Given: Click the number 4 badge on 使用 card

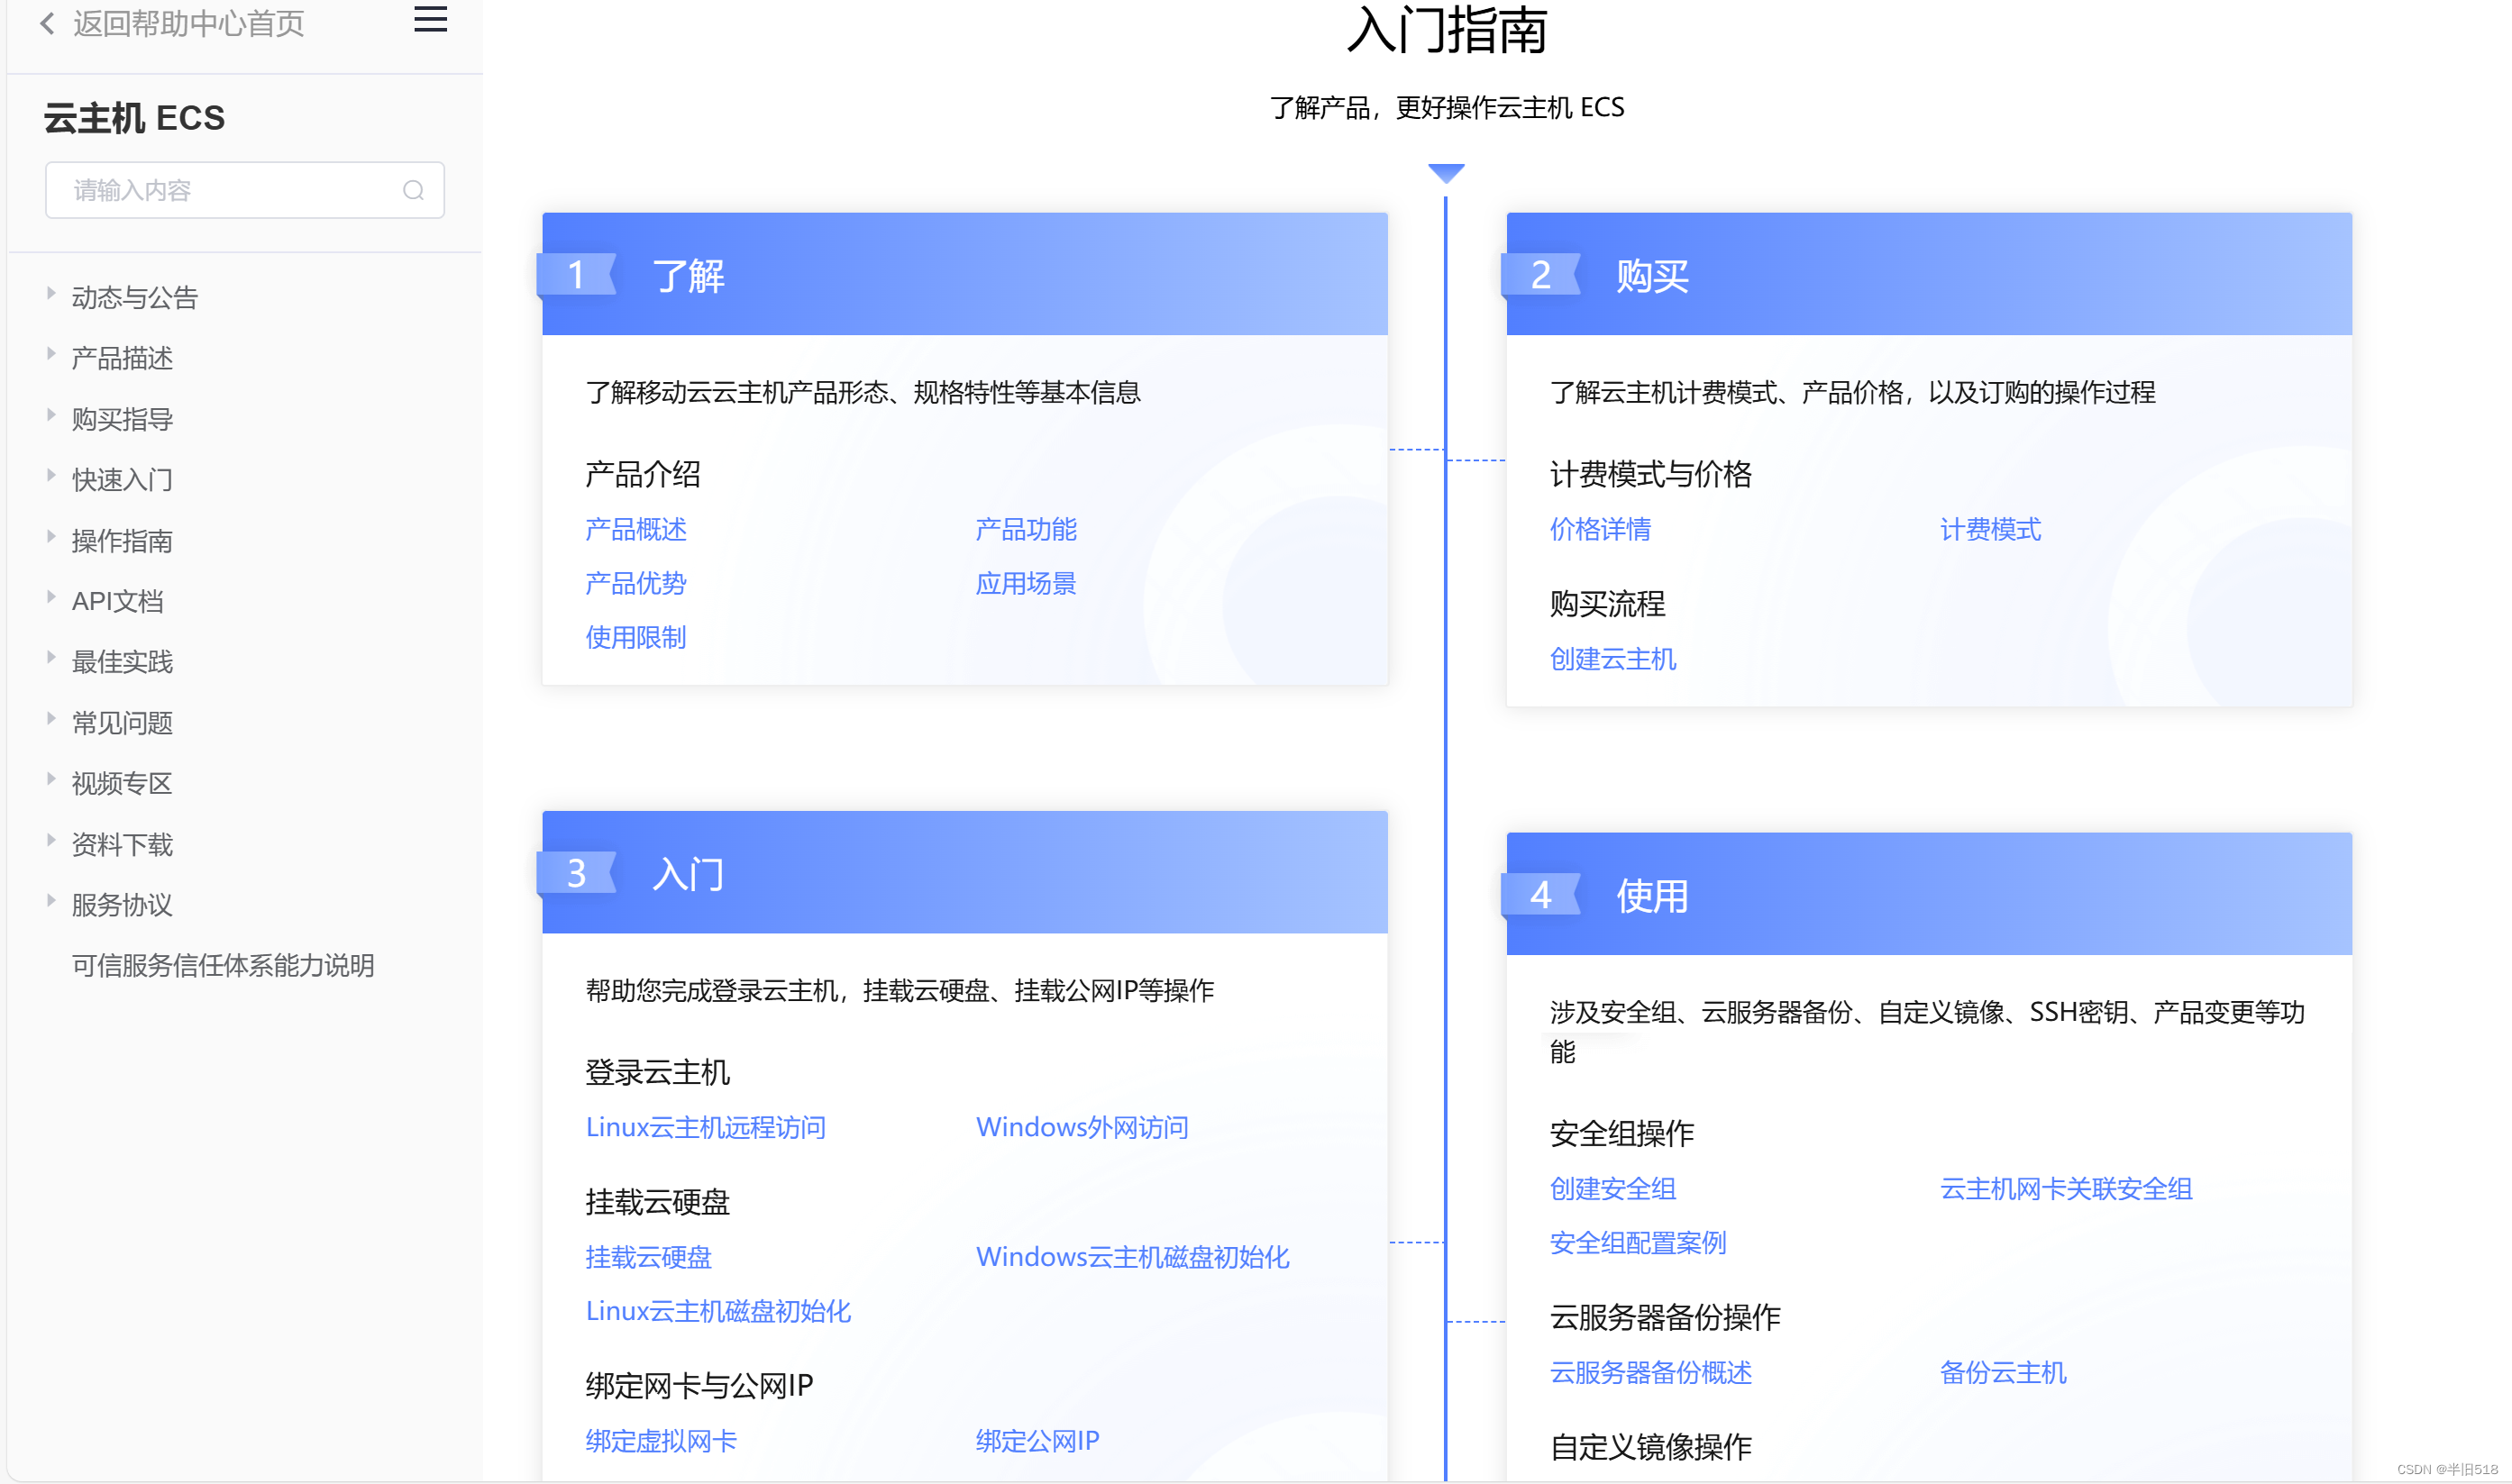Looking at the screenshot, I should point(1540,894).
